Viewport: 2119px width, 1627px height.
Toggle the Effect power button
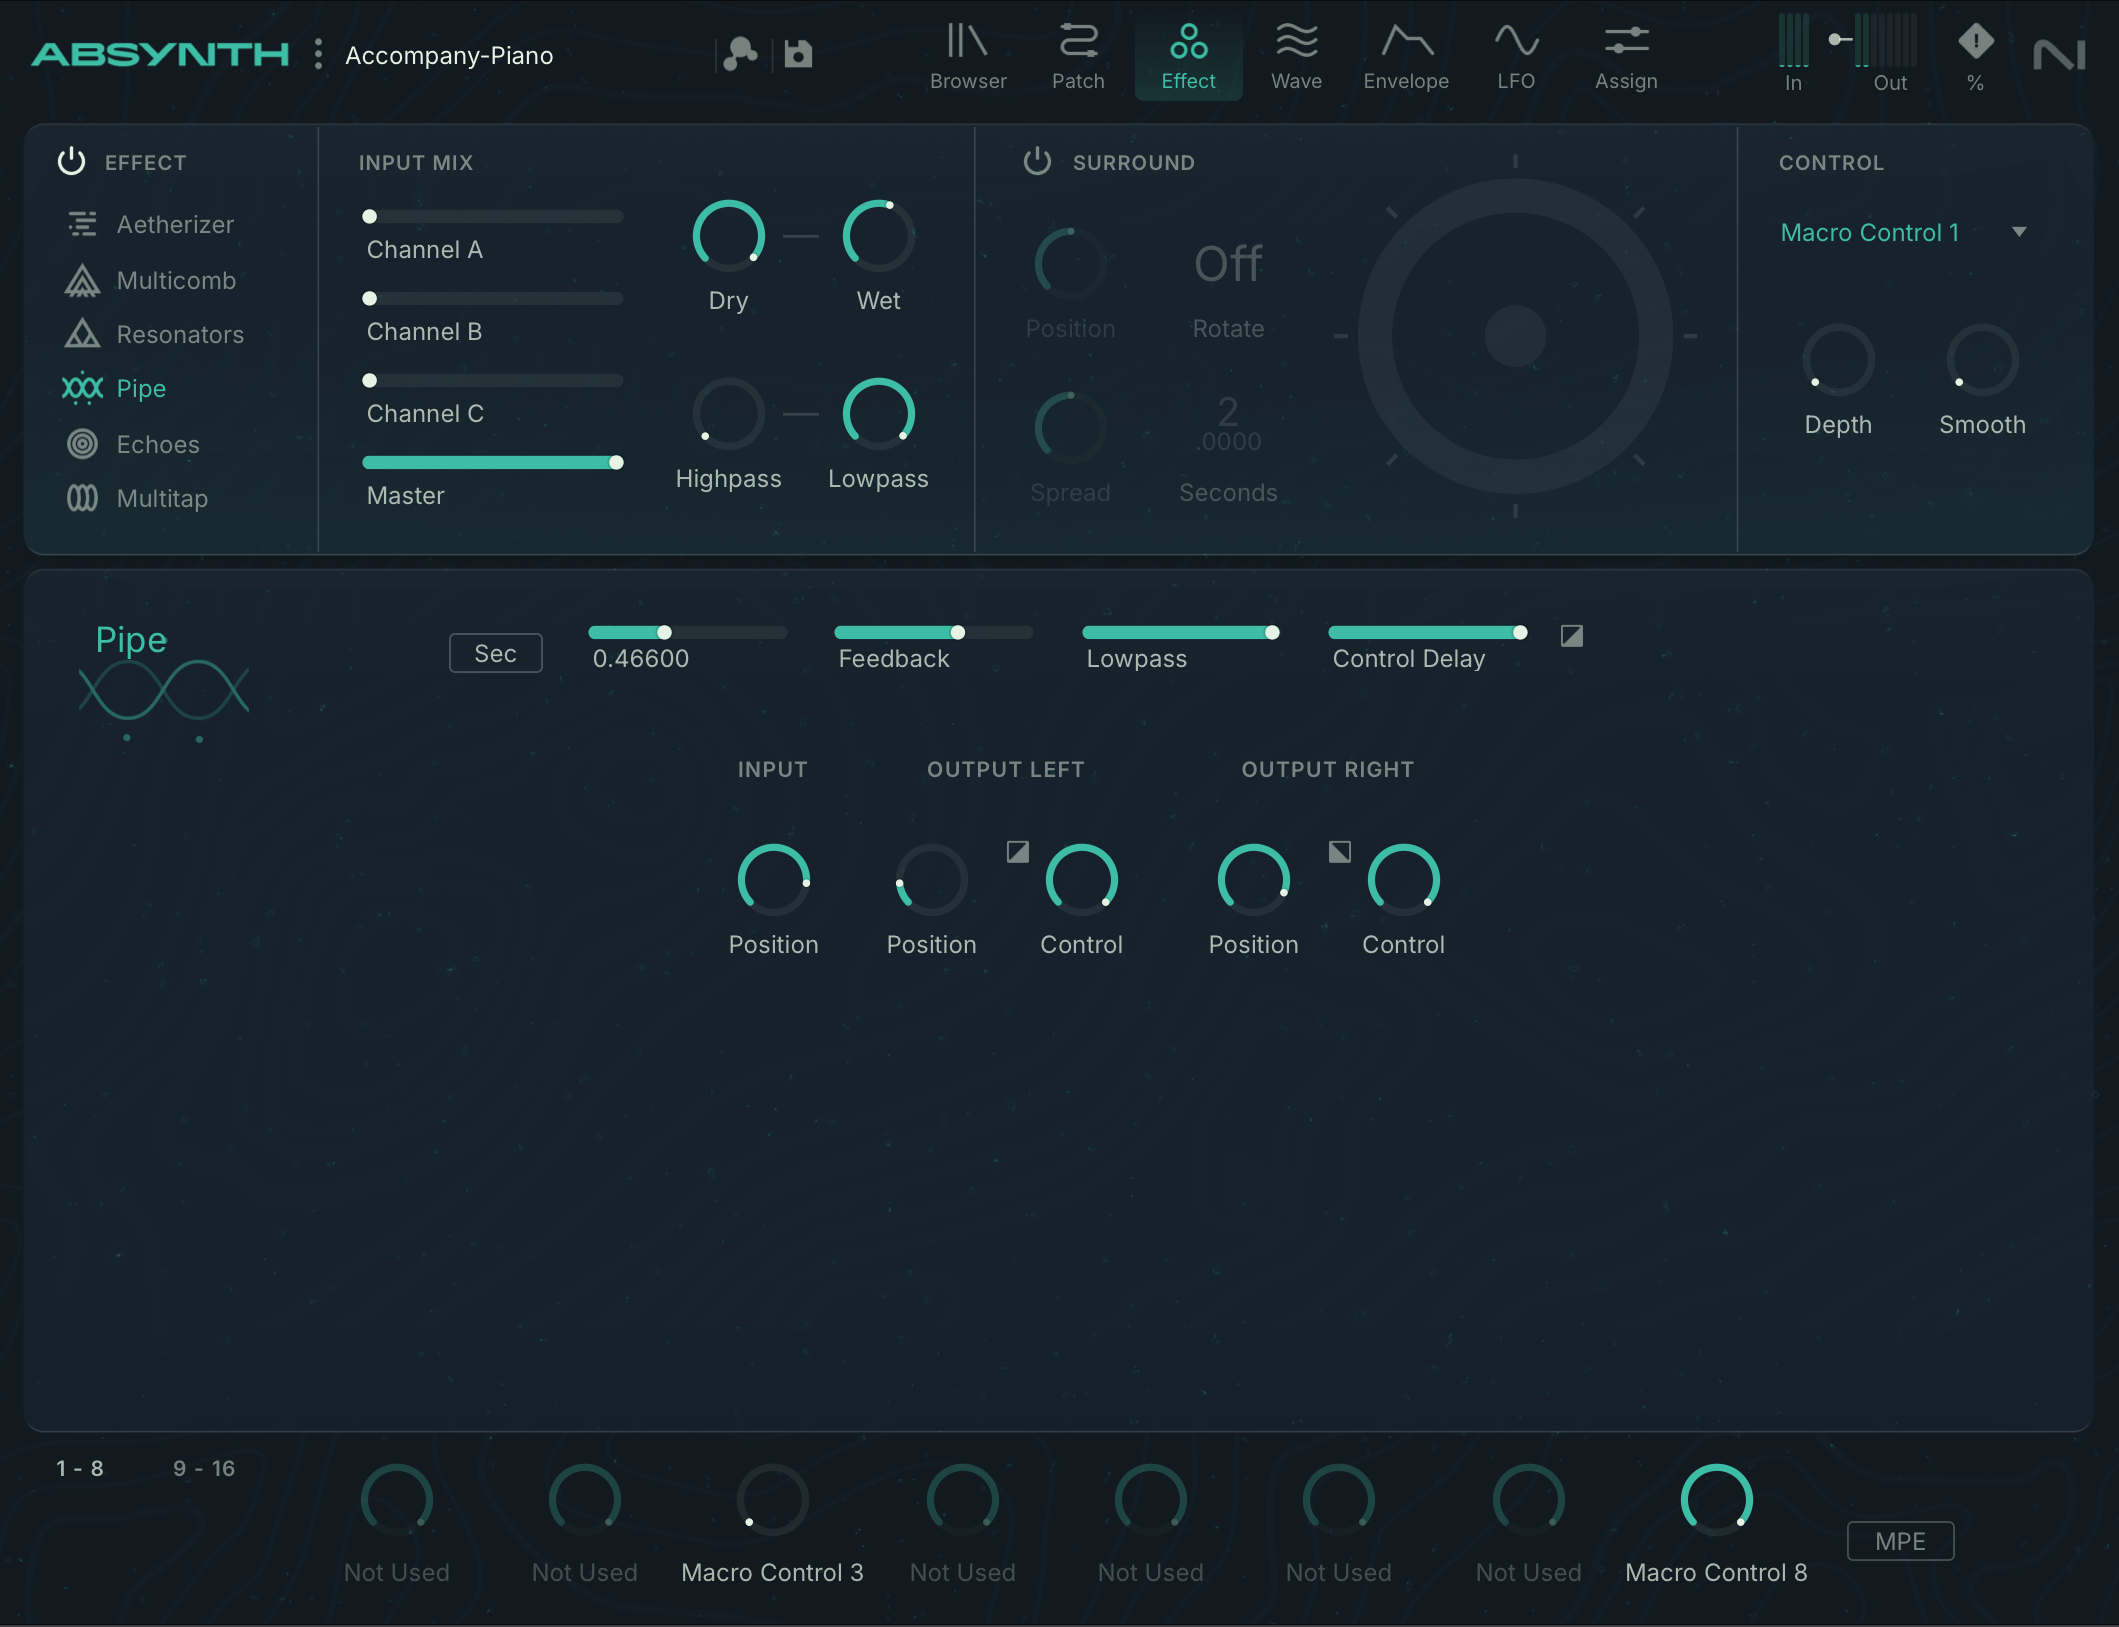click(x=72, y=162)
